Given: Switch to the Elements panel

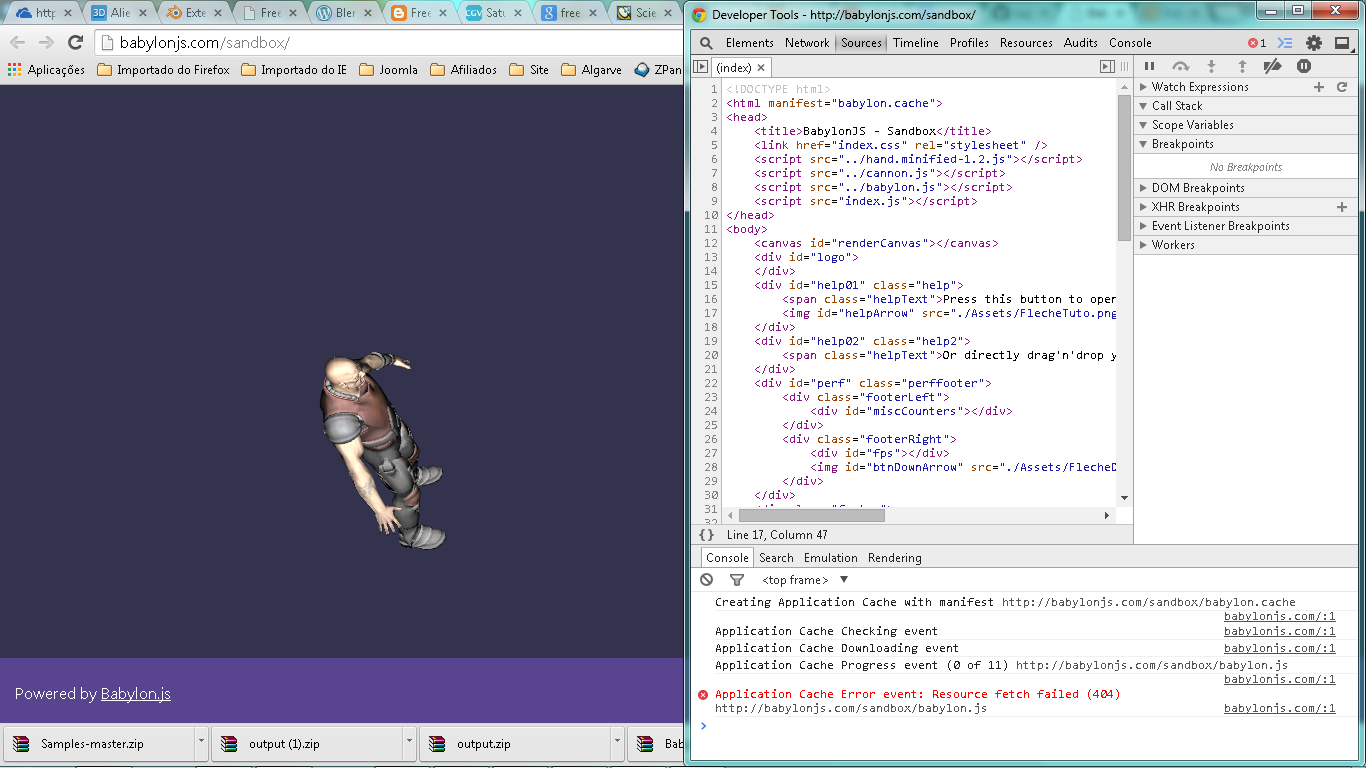Looking at the screenshot, I should pyautogui.click(x=750, y=43).
